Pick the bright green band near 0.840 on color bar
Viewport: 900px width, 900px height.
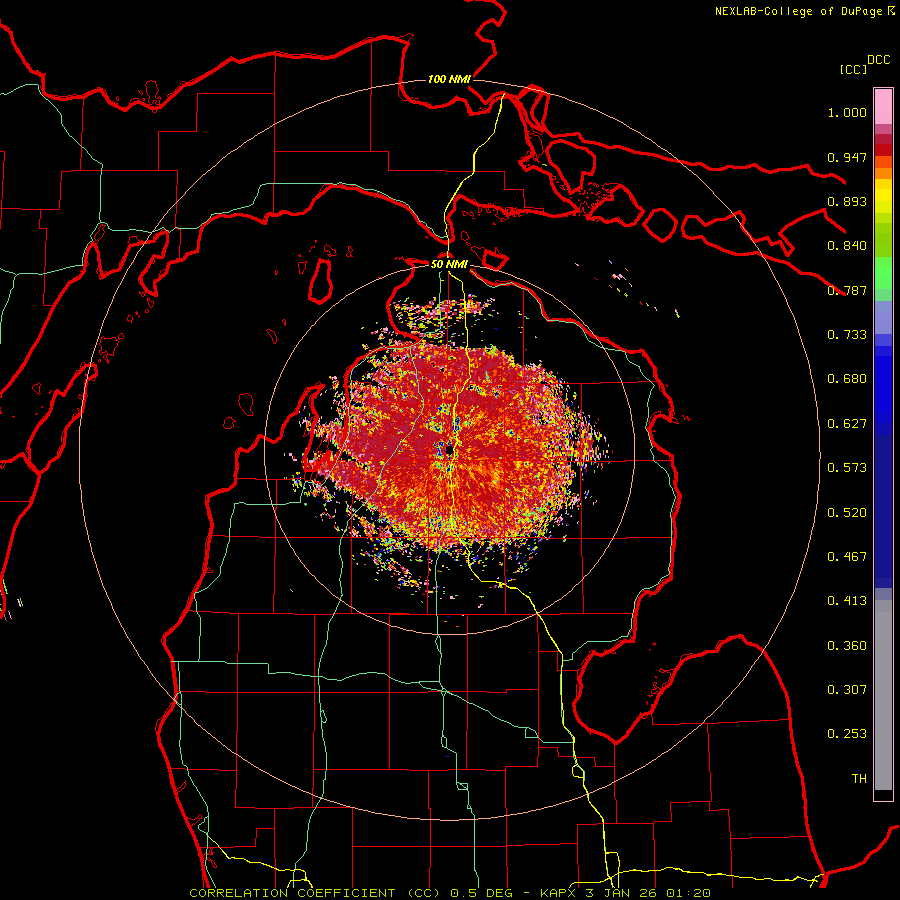tap(883, 273)
